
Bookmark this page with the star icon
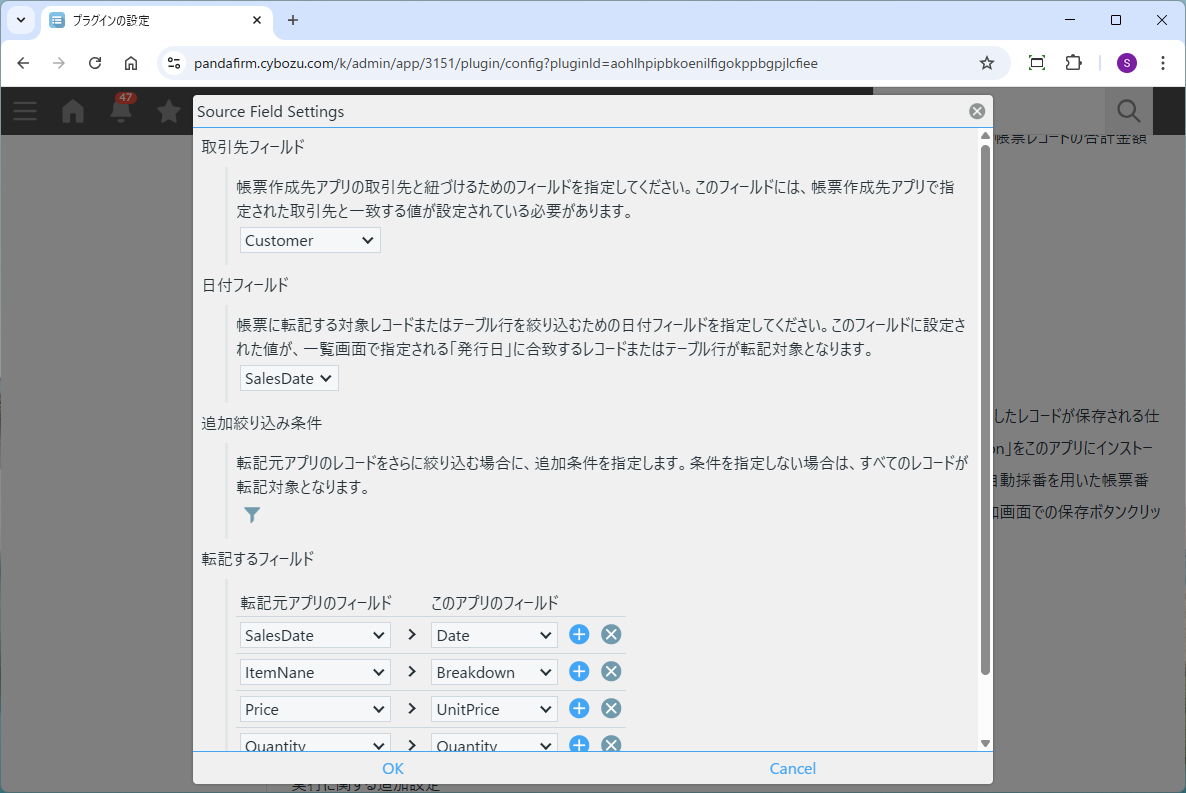tap(987, 63)
